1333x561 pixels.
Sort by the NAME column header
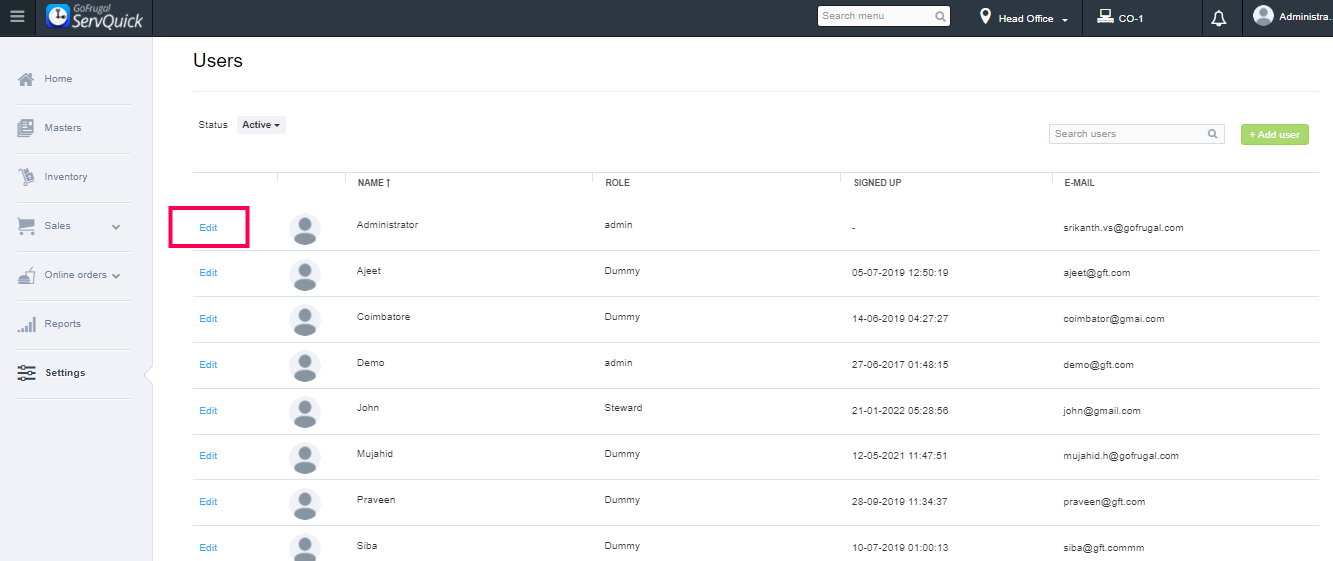pos(374,183)
